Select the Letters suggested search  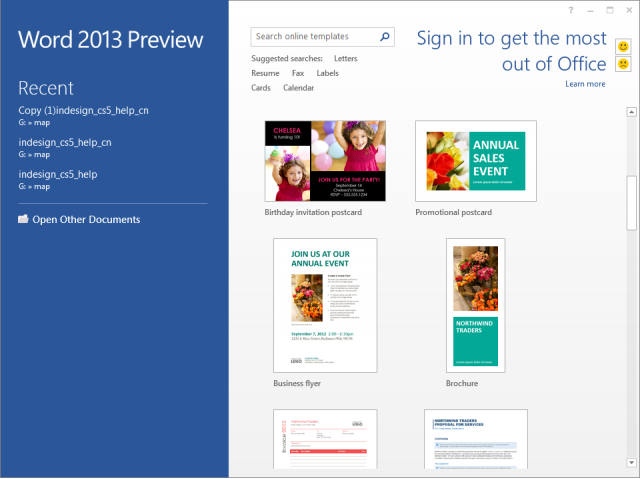345,59
